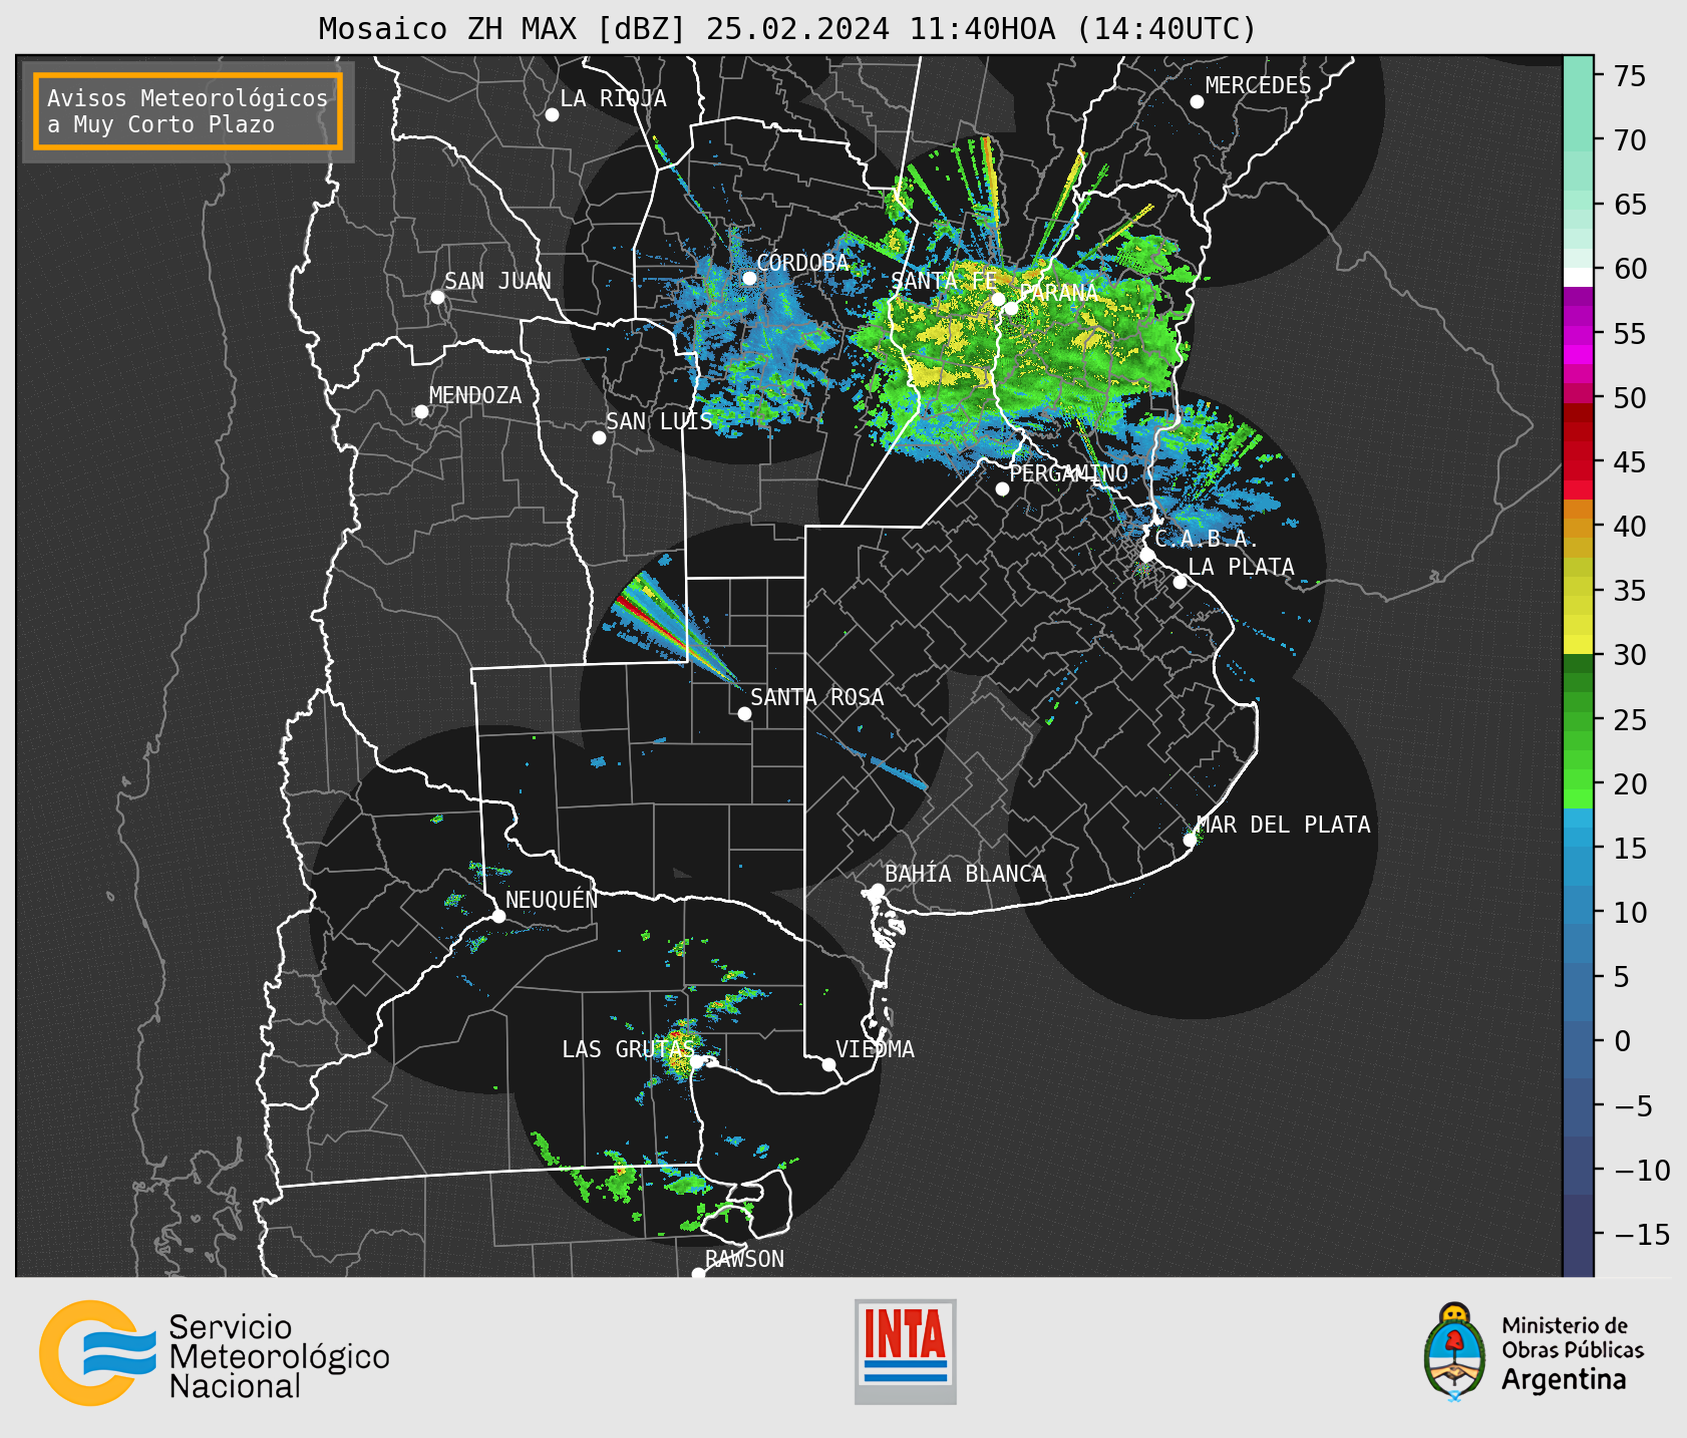
Task: Click the SAN JUAN city marker dot
Action: (x=438, y=297)
